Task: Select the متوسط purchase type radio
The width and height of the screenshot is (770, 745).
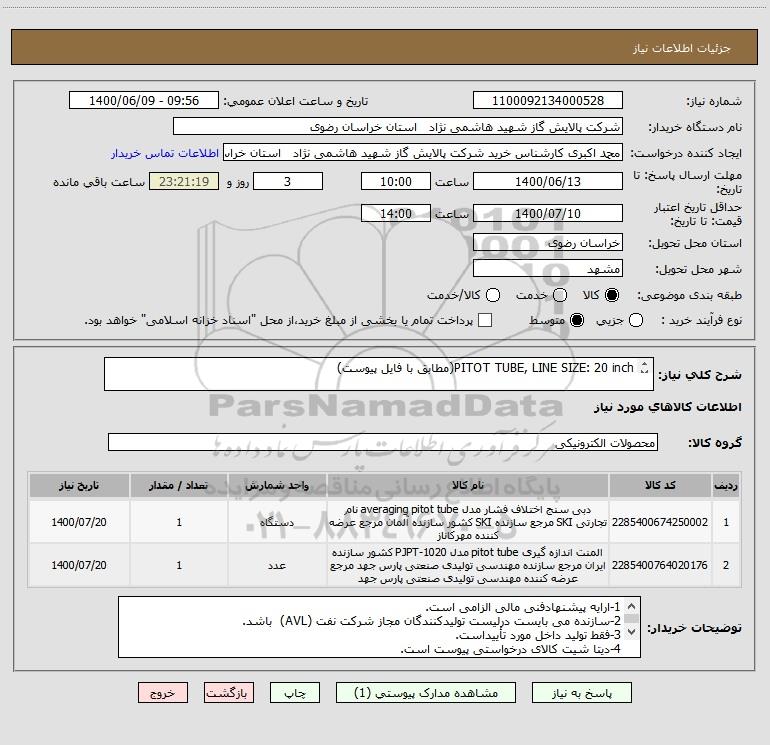Action: 577,320
